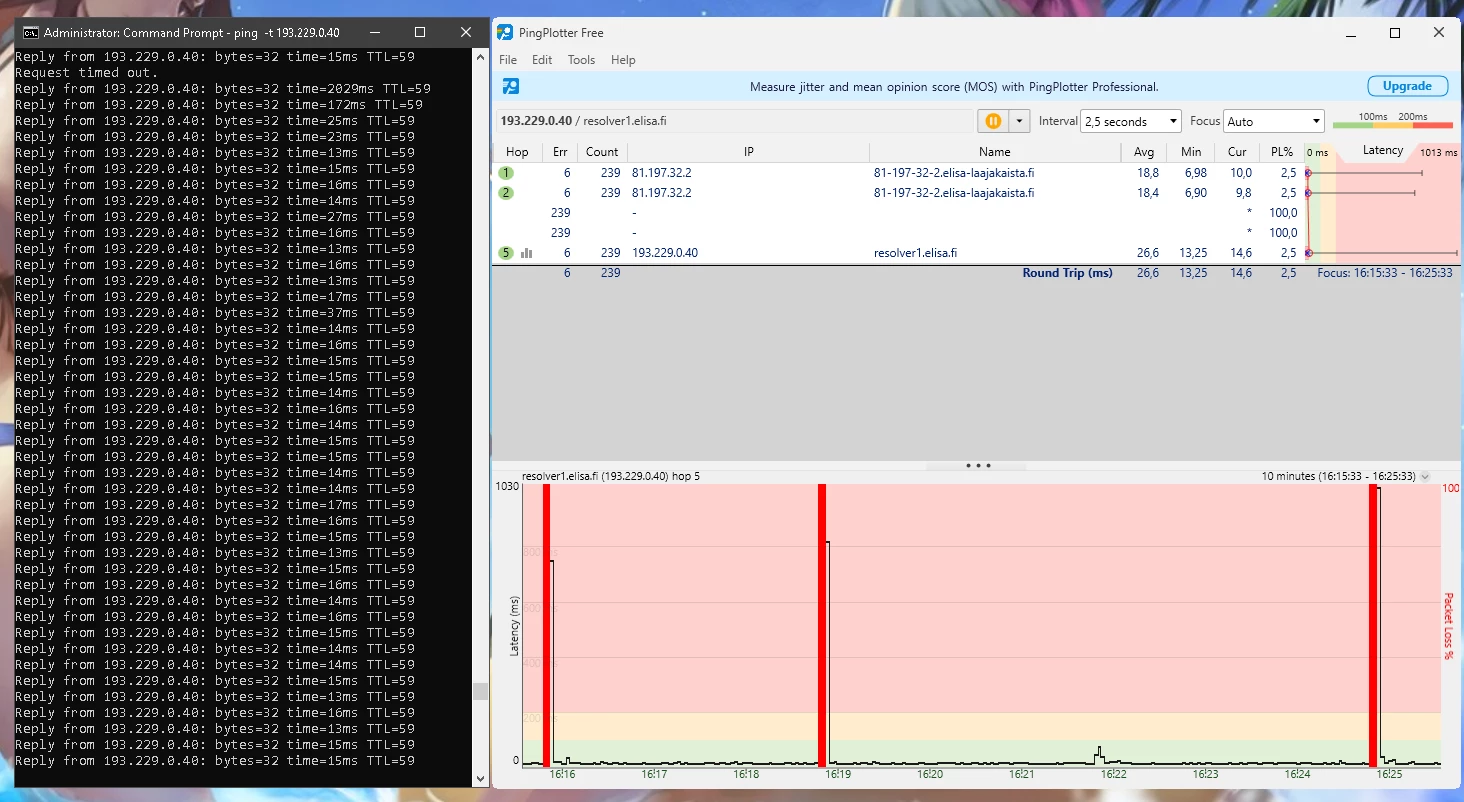Image resolution: width=1464 pixels, height=802 pixels.
Task: Click the red packet loss bar near 16:25
Action: (x=1374, y=625)
